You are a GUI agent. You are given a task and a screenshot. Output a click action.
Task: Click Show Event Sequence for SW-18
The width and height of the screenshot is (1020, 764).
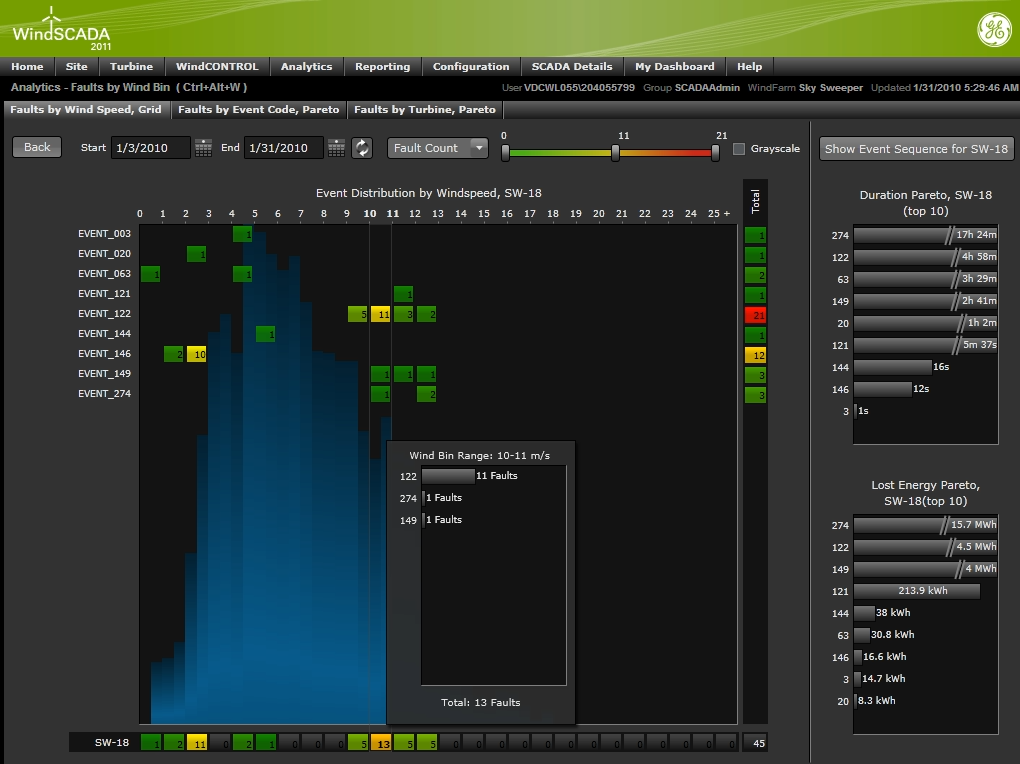[917, 148]
